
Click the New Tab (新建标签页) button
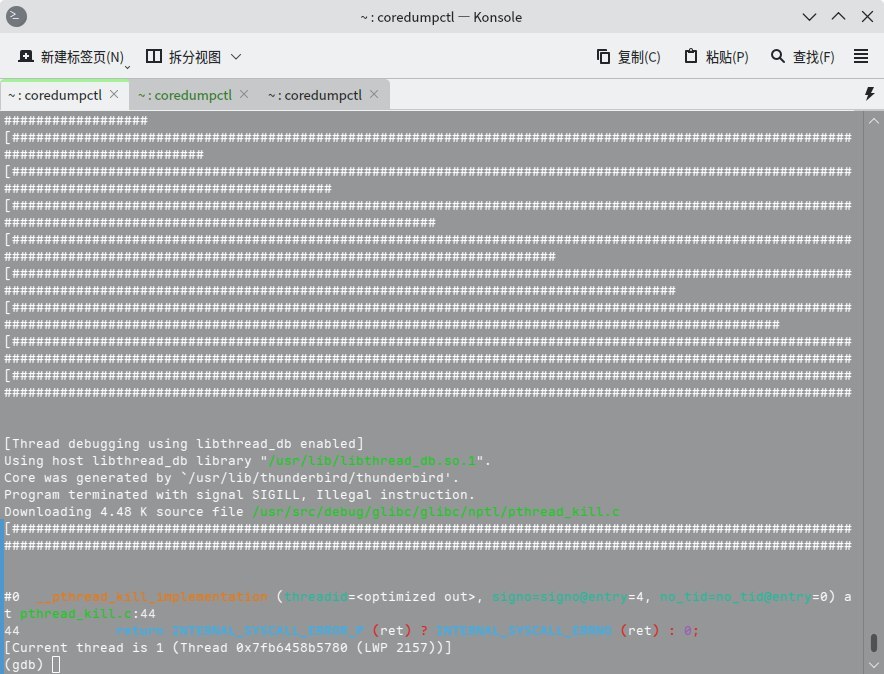70,57
